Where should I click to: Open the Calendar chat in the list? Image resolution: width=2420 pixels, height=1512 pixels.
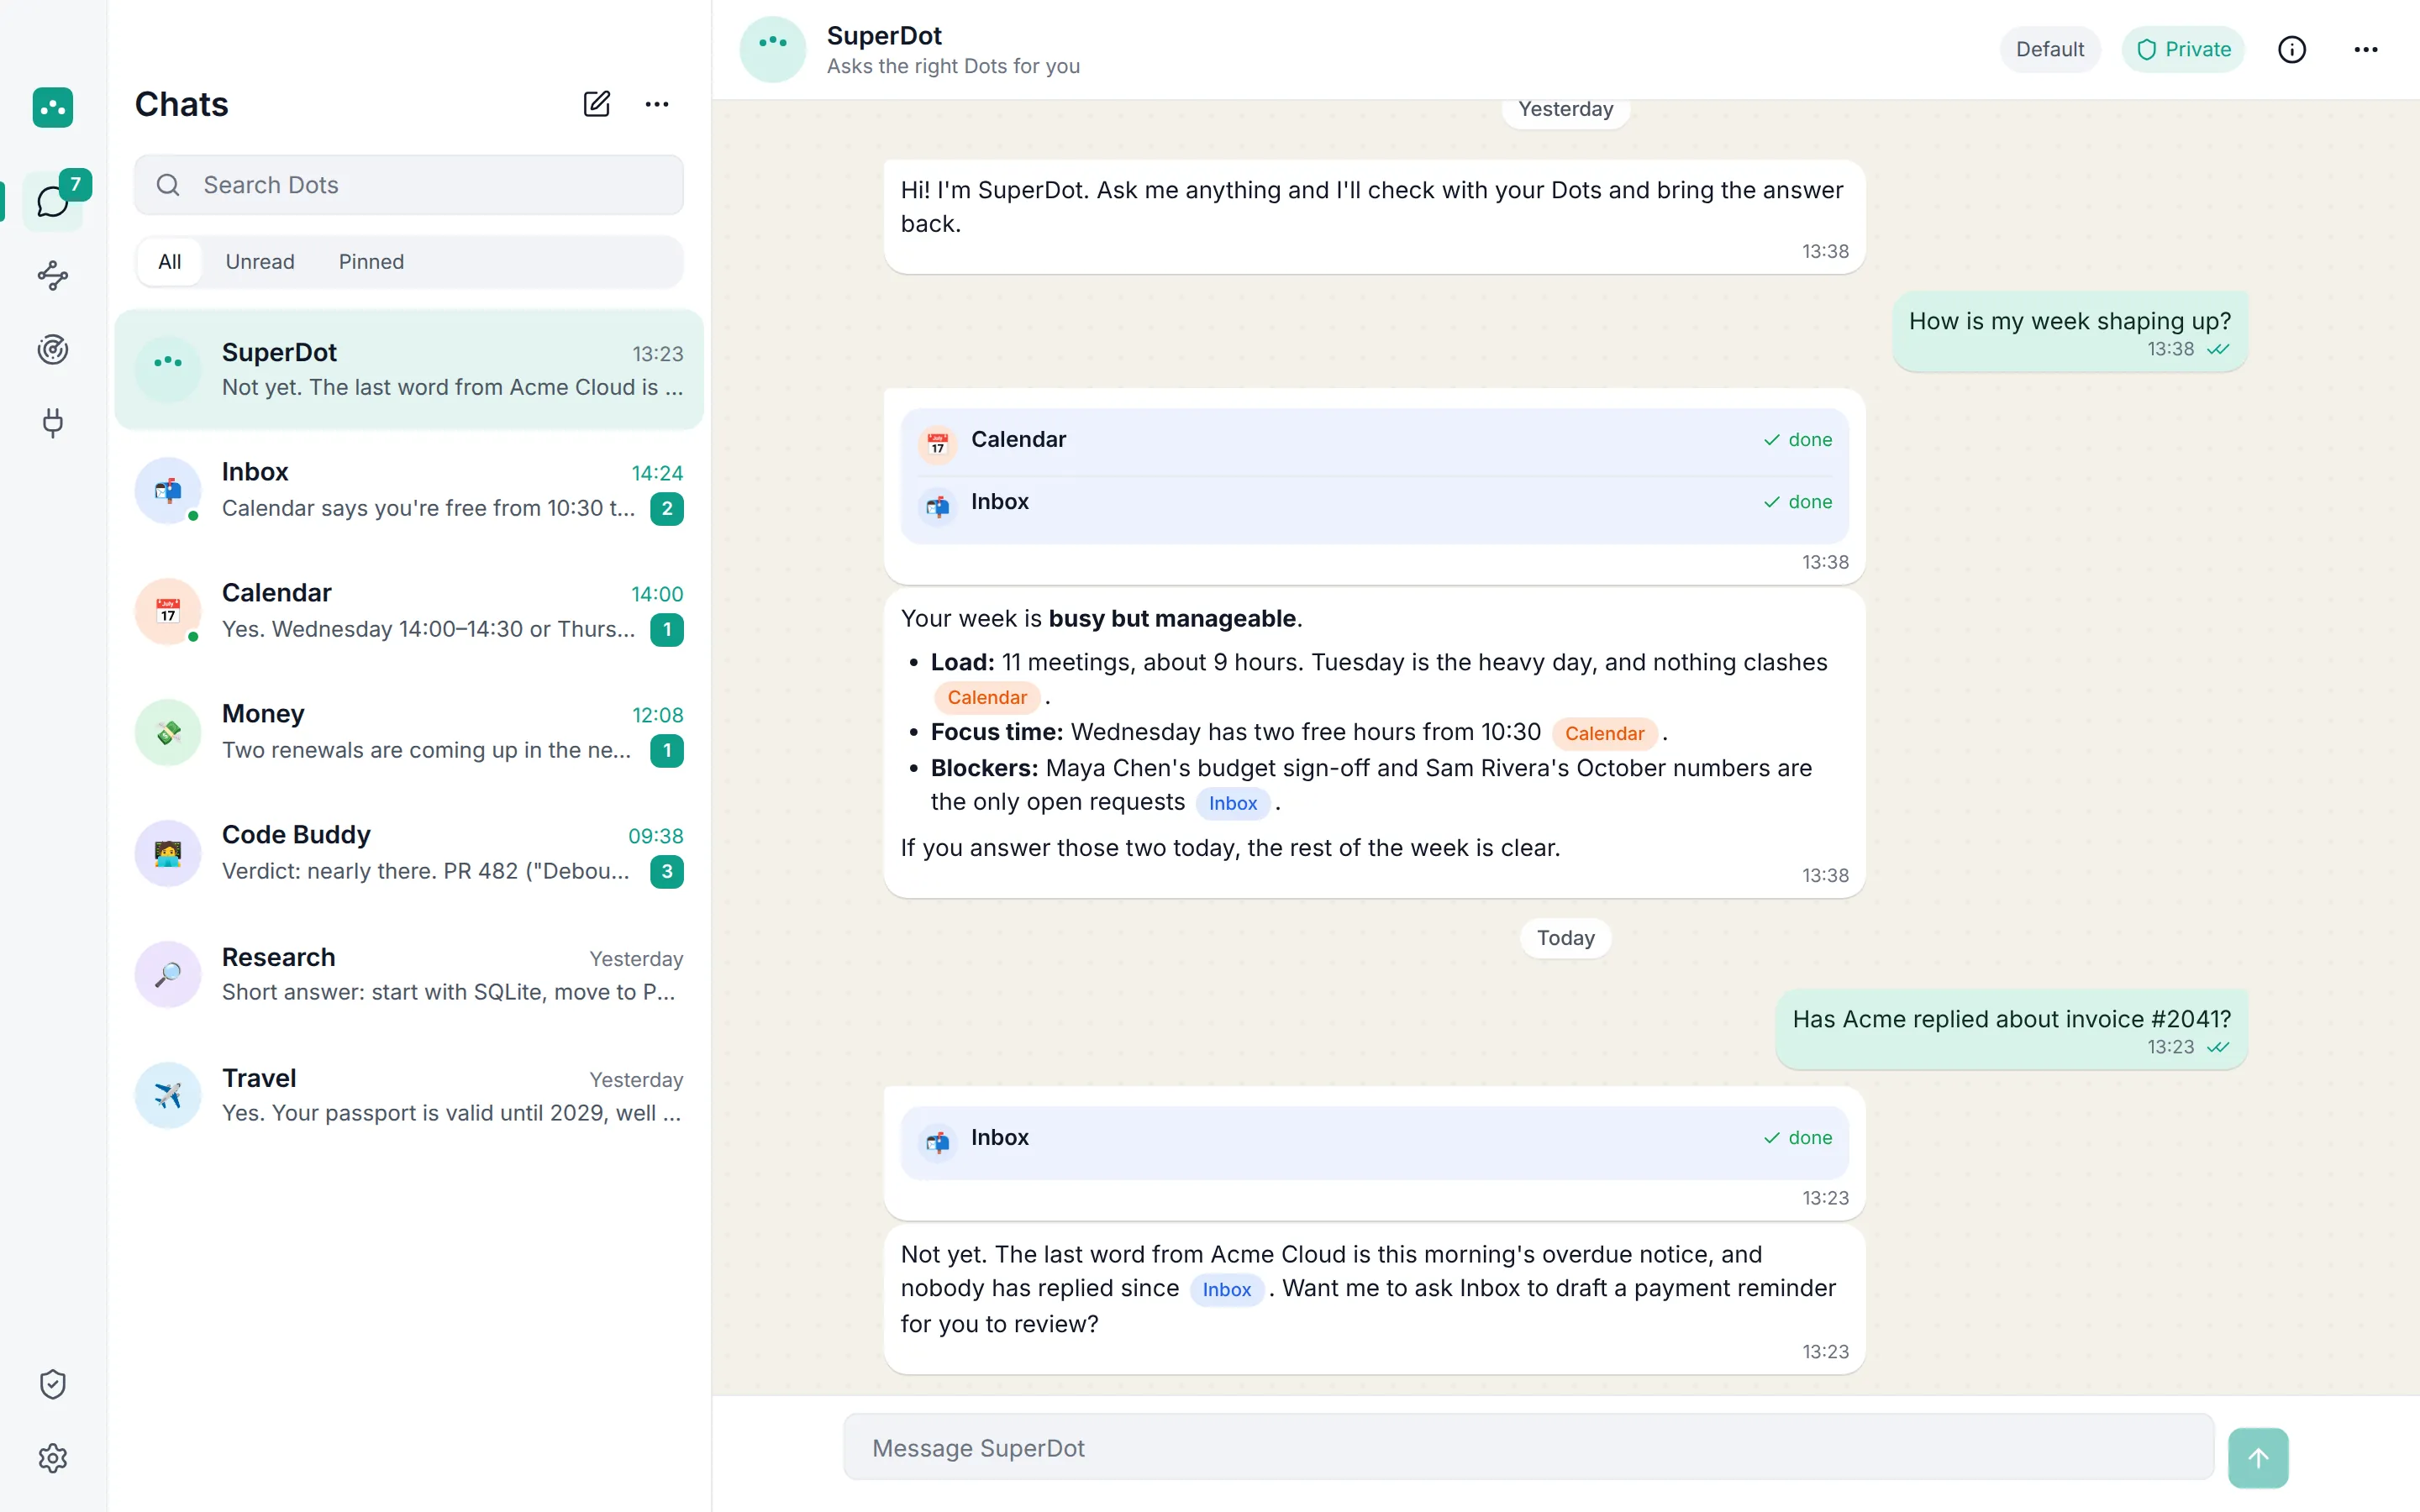coord(409,612)
